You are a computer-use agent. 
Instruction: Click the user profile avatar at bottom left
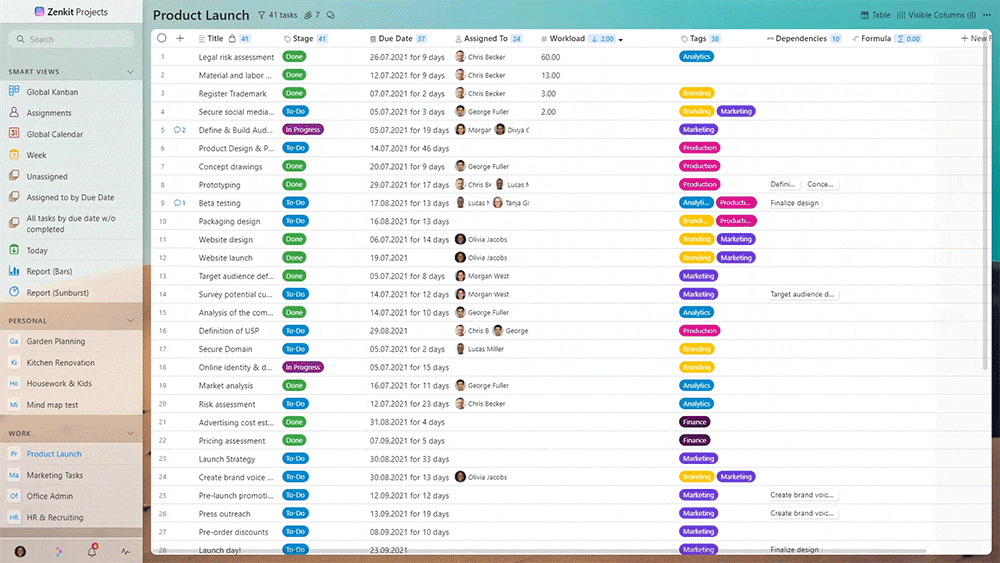tap(20, 551)
